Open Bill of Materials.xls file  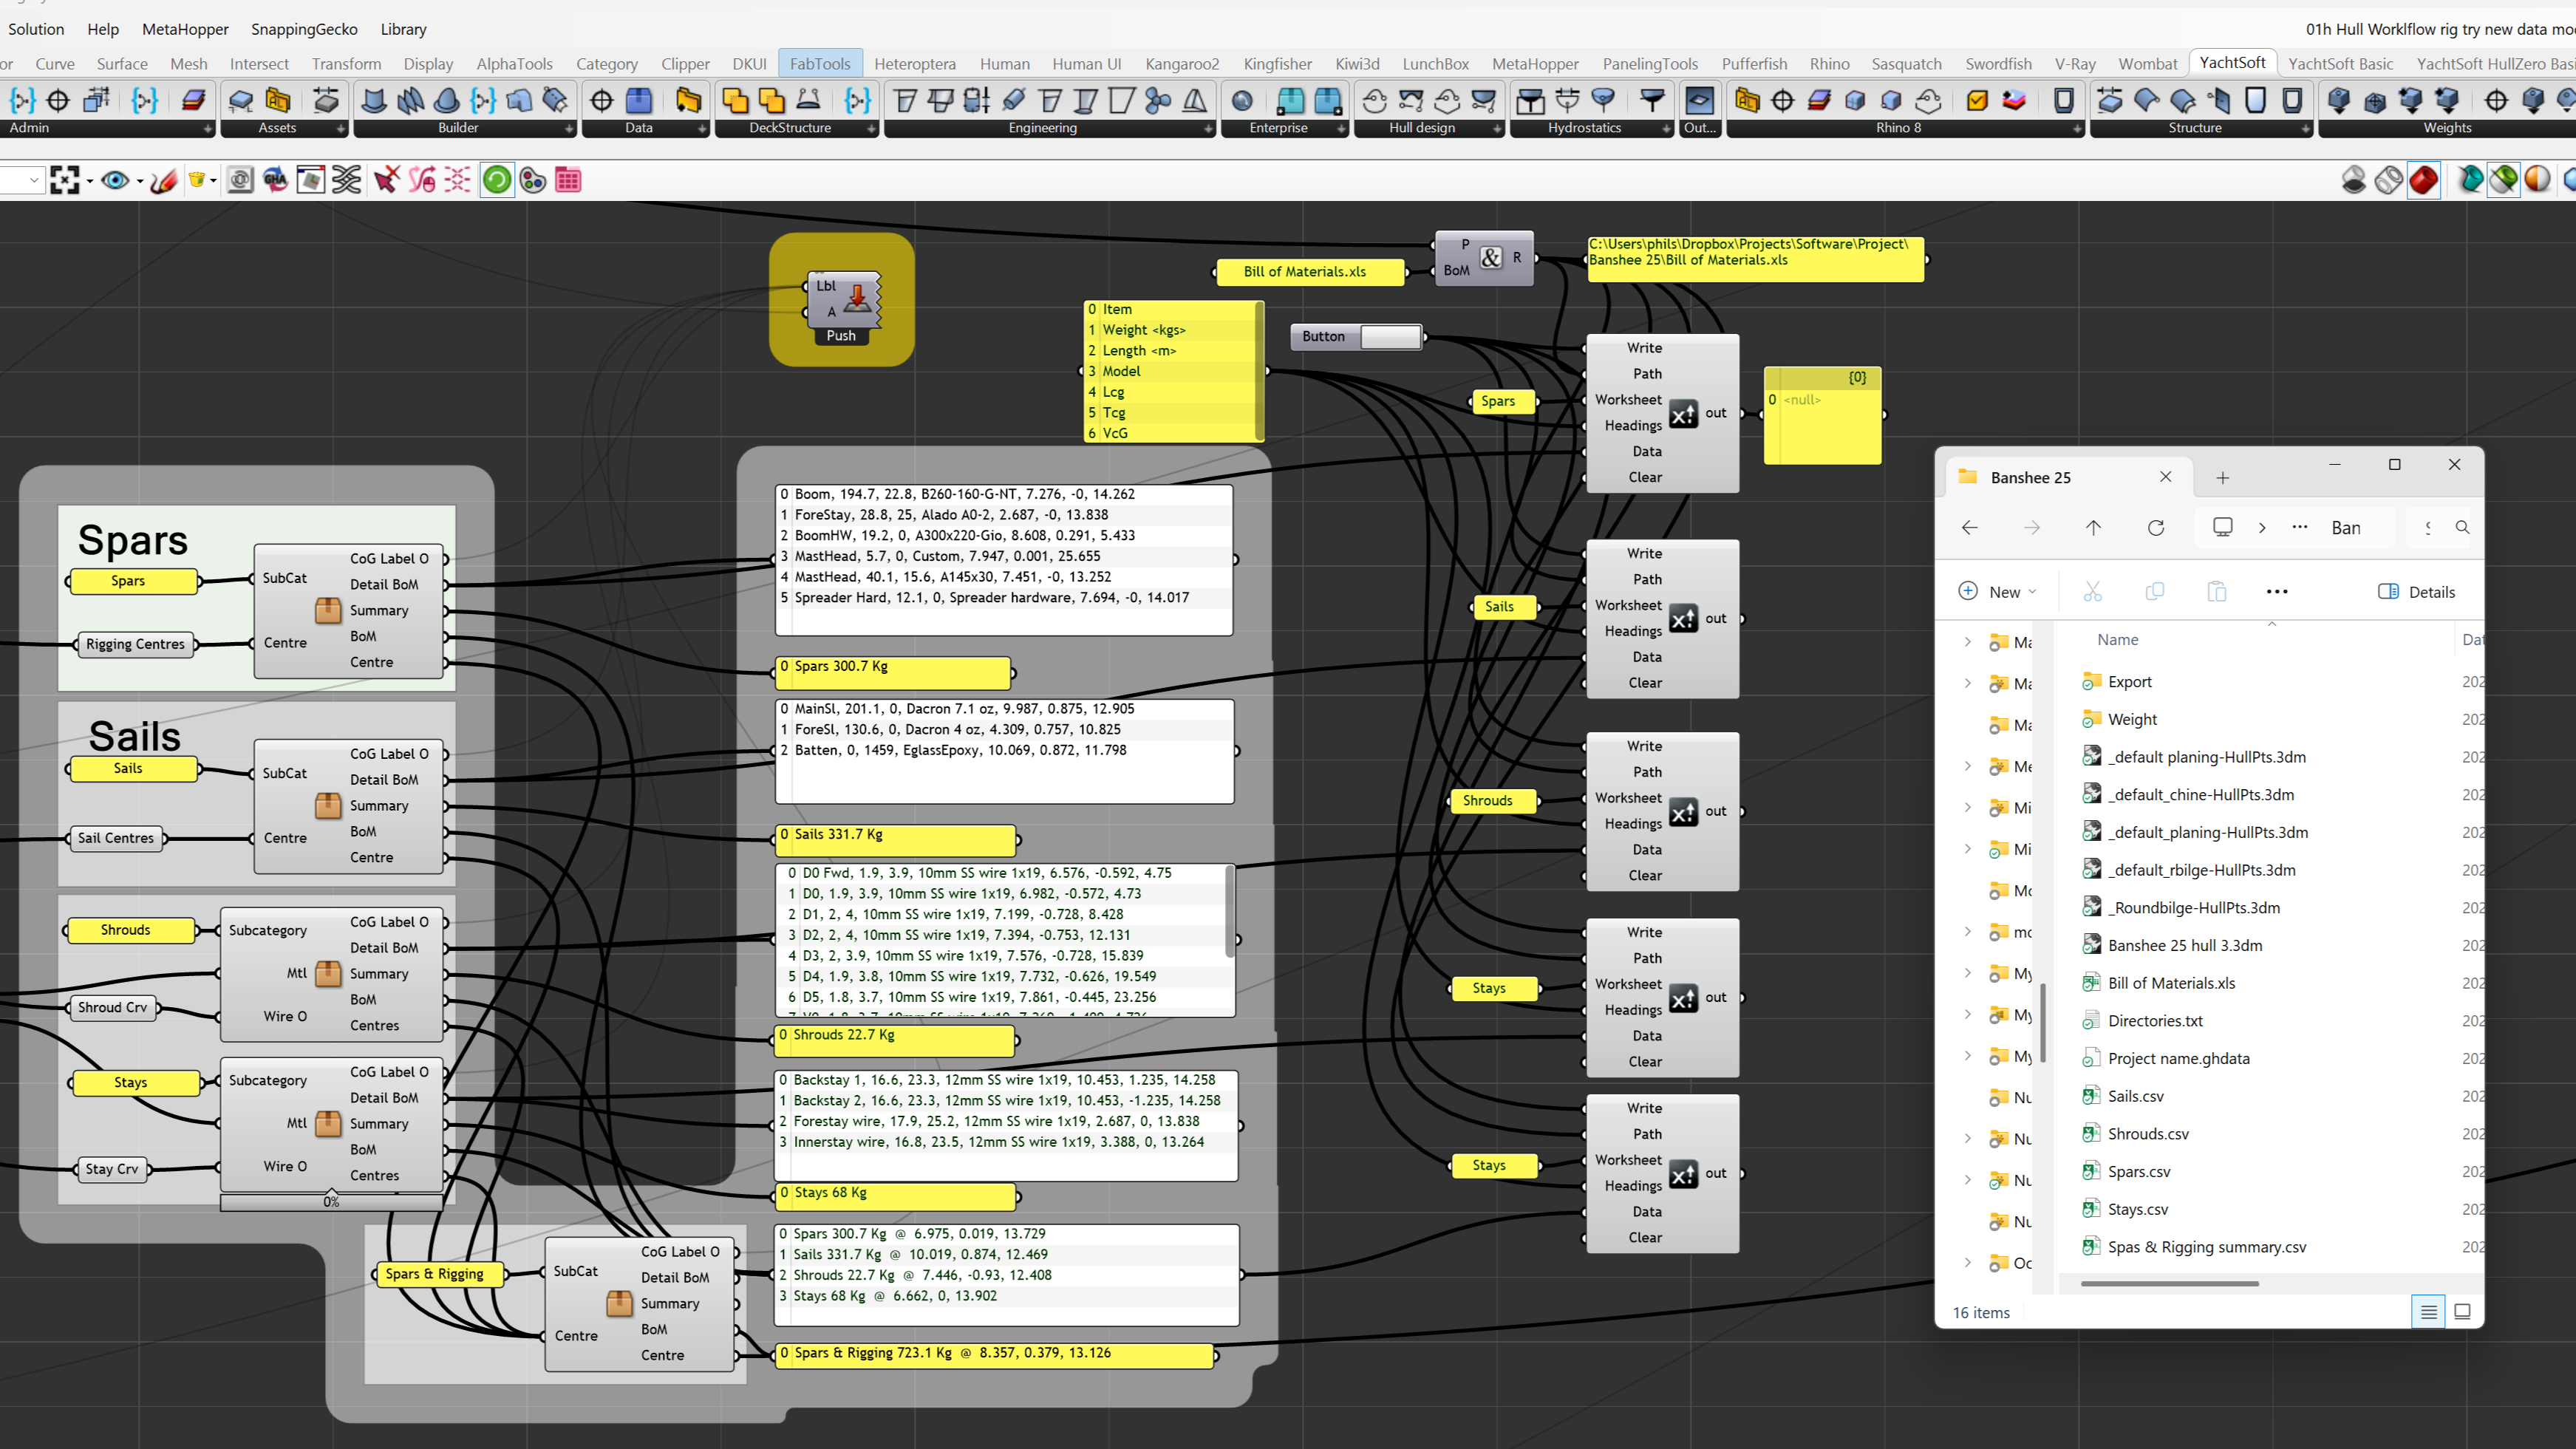2170,983
